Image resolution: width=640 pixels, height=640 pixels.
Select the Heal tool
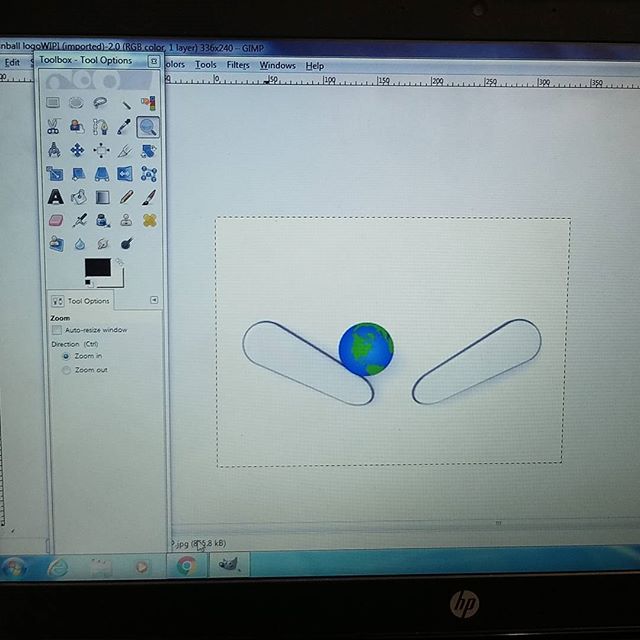(149, 220)
